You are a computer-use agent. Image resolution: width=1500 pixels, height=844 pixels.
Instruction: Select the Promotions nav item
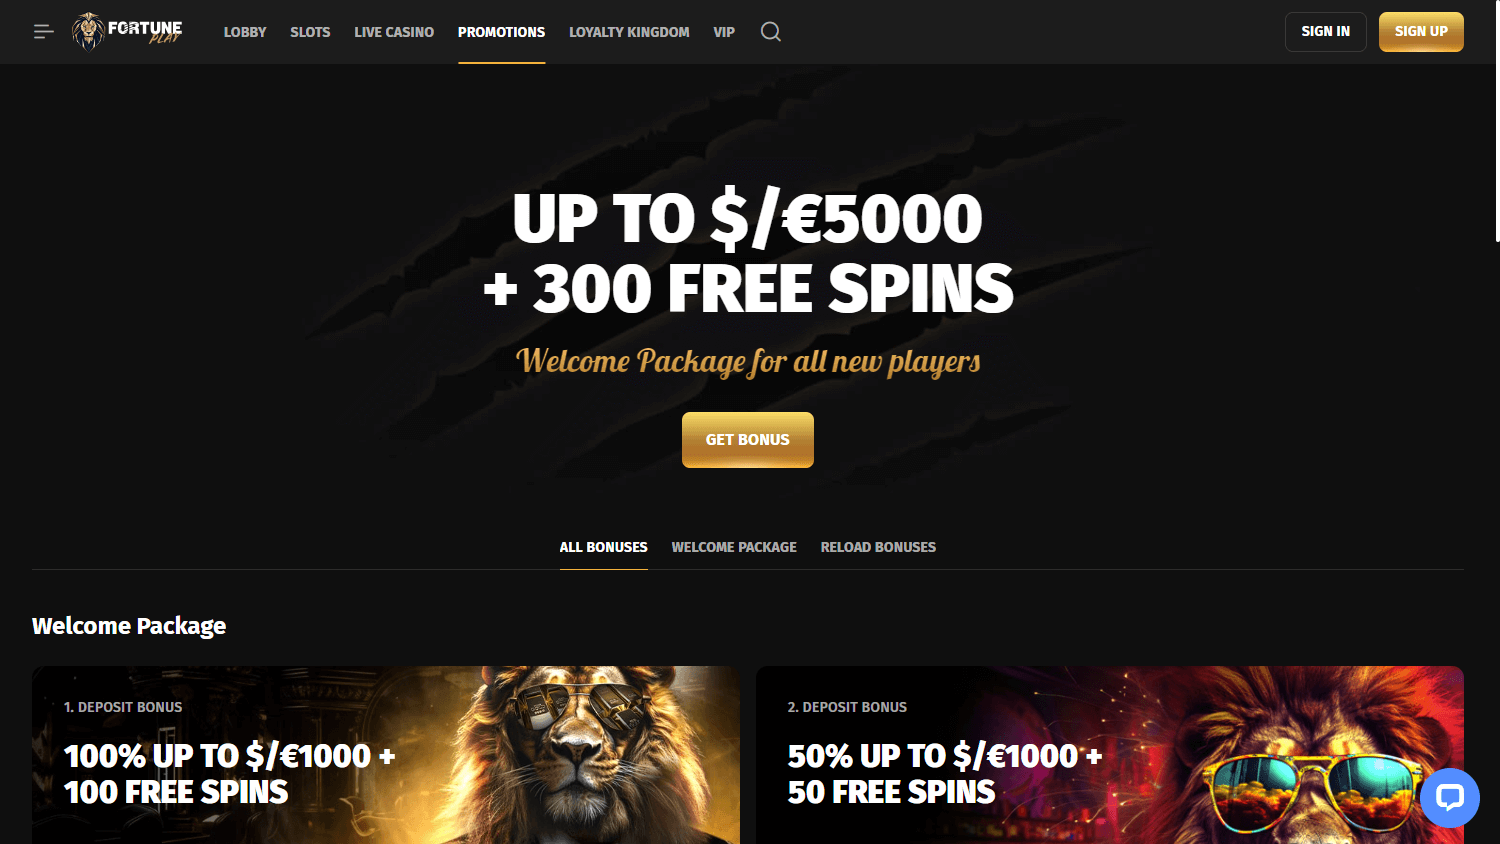501,32
